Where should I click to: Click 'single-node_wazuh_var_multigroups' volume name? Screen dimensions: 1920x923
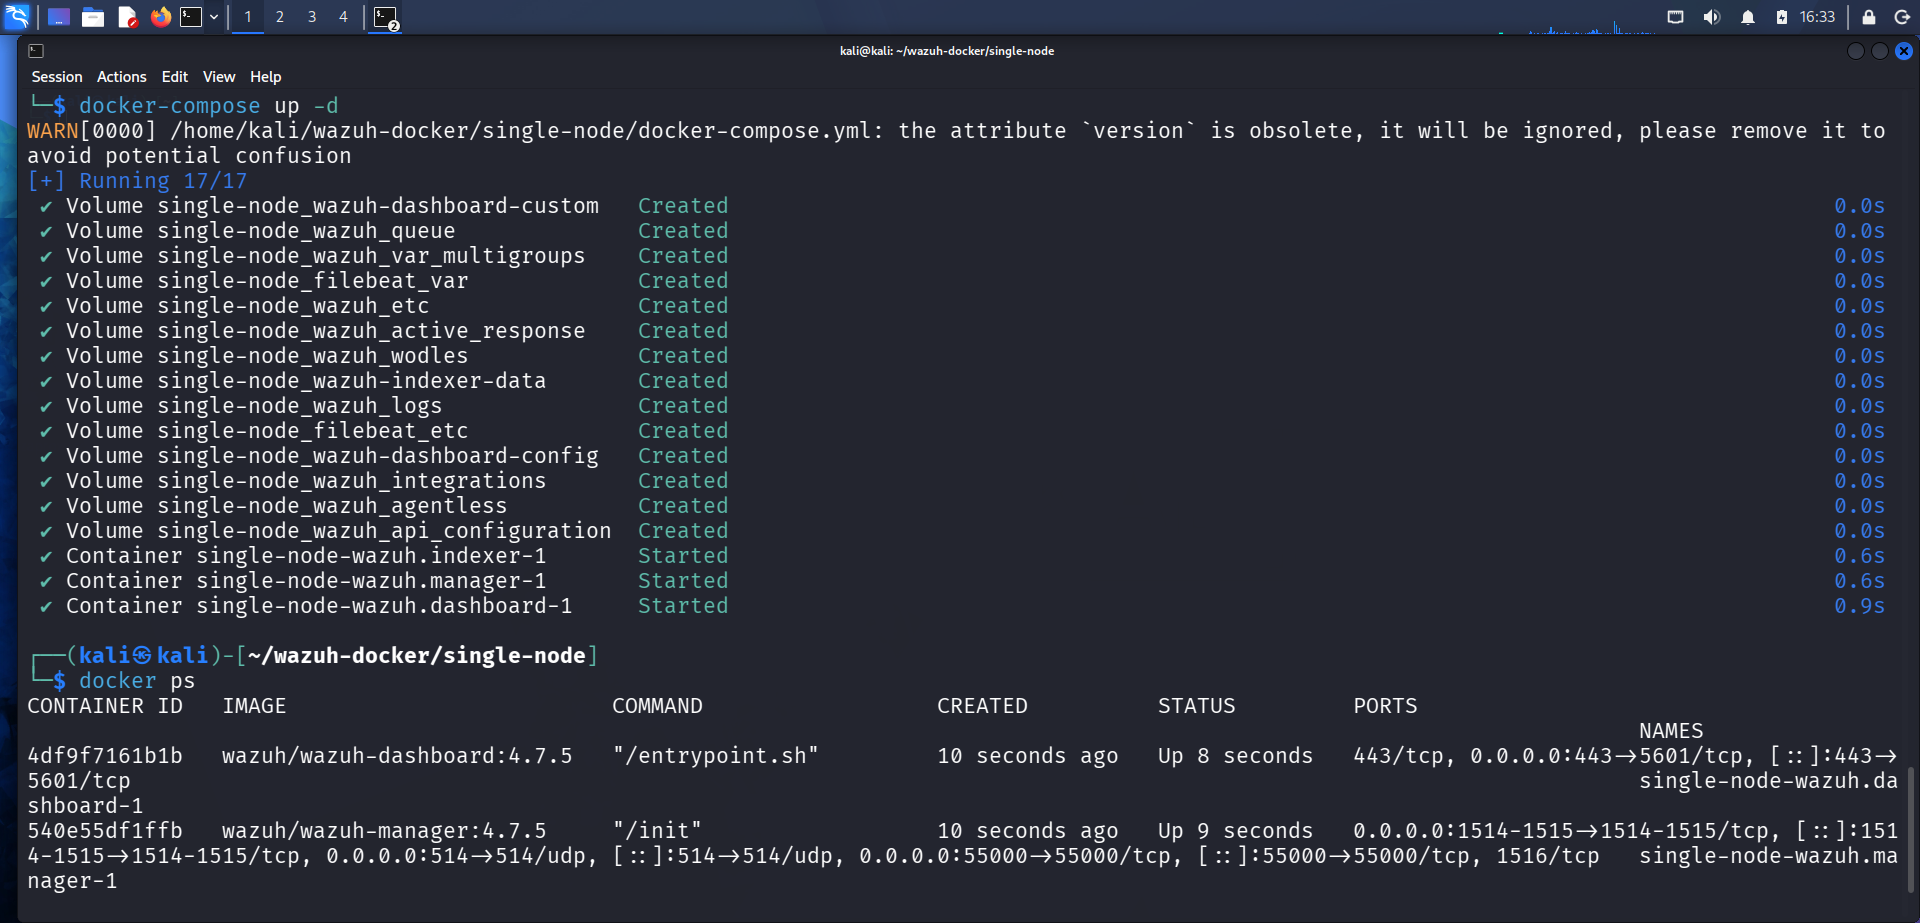(x=371, y=256)
